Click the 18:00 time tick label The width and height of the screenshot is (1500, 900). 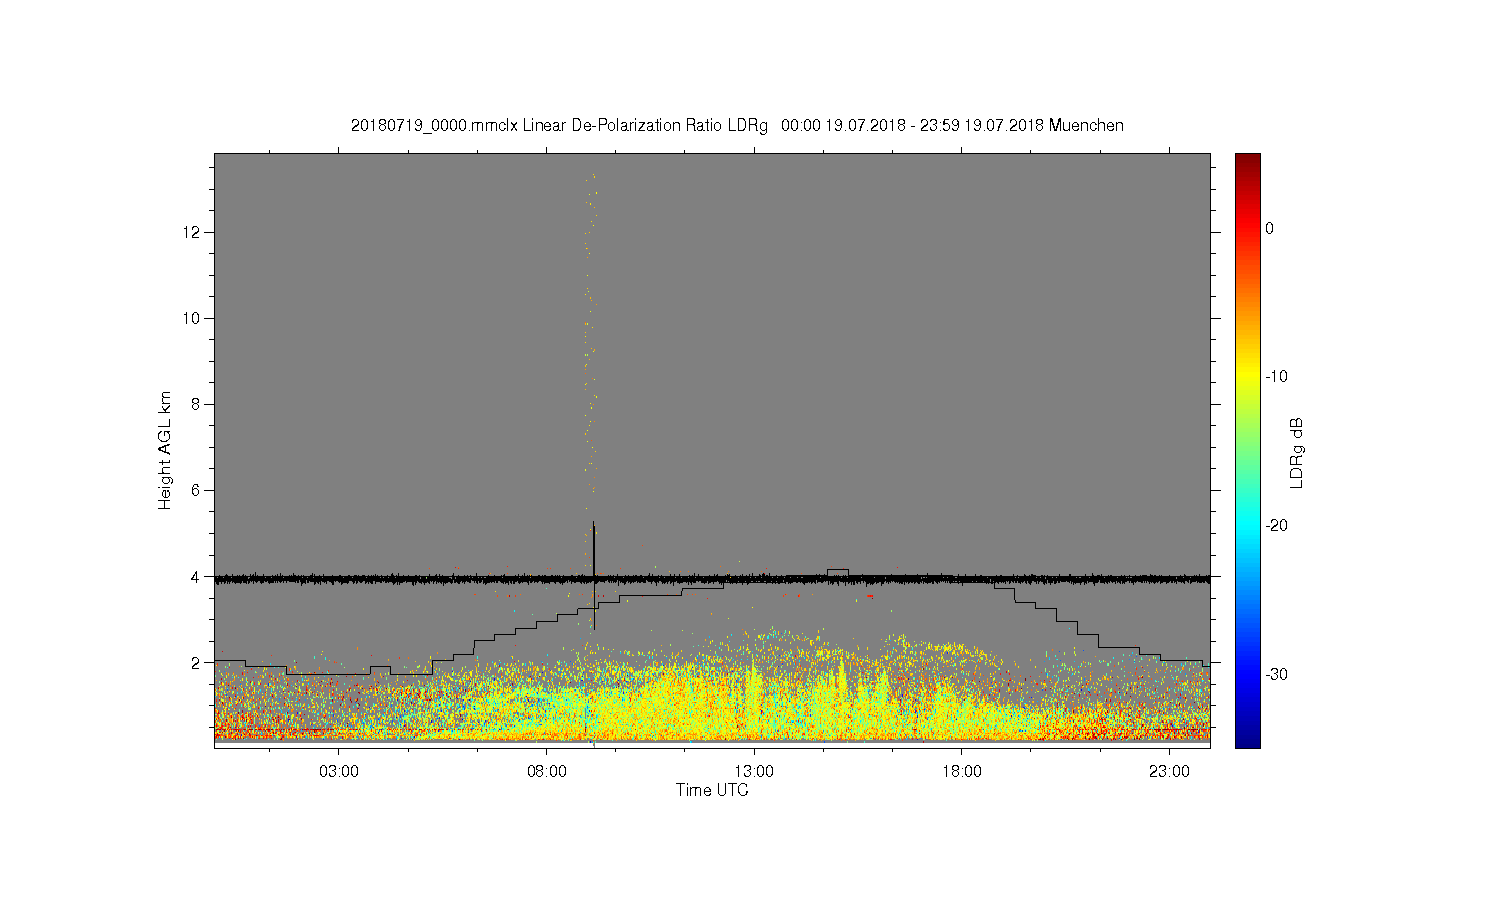pyautogui.click(x=961, y=772)
